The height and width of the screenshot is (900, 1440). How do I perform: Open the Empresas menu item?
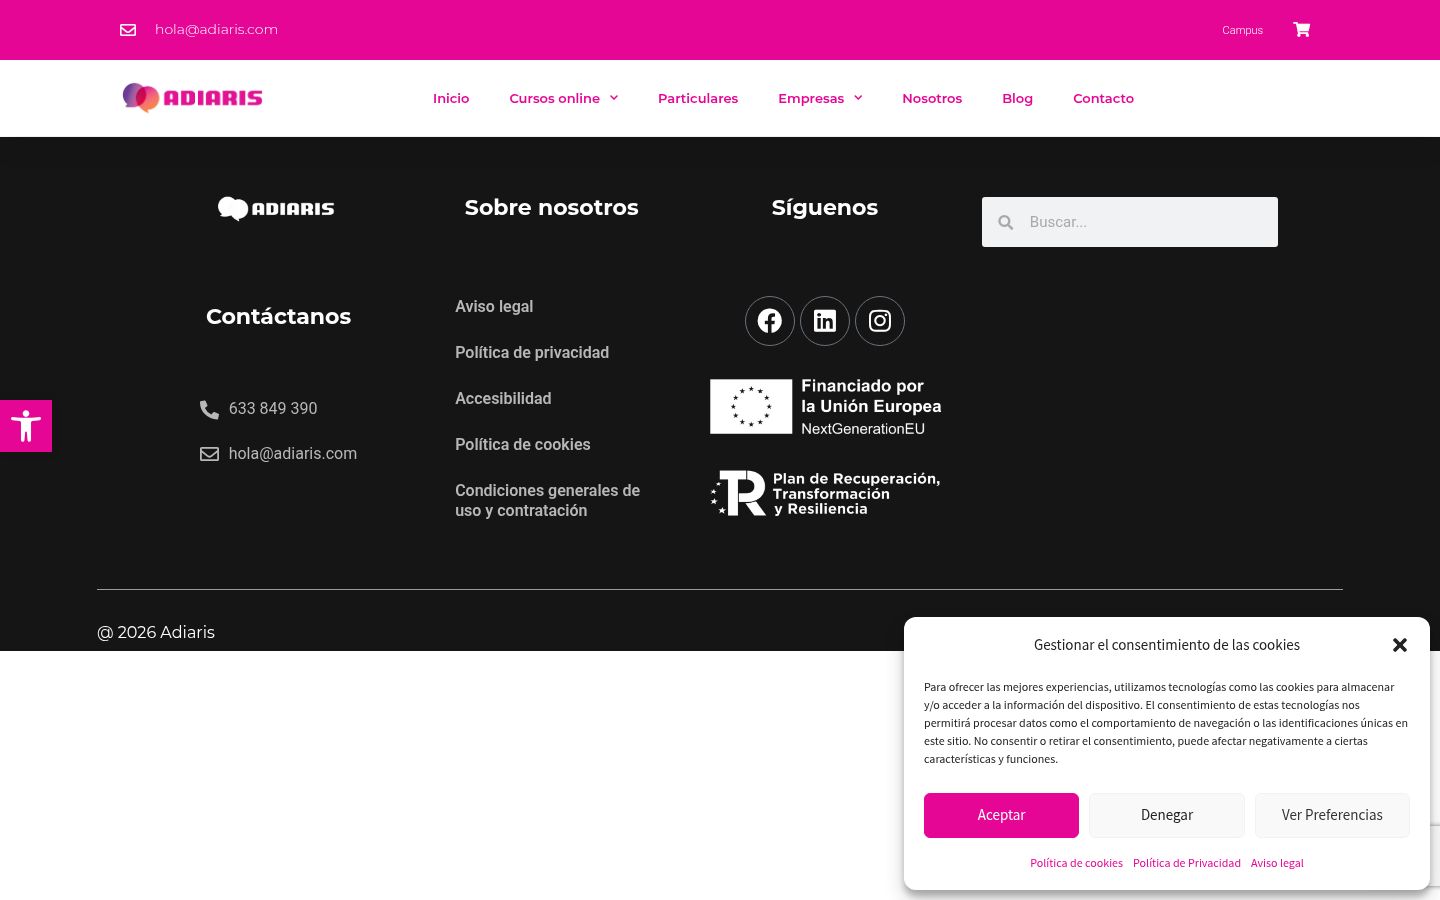811,98
